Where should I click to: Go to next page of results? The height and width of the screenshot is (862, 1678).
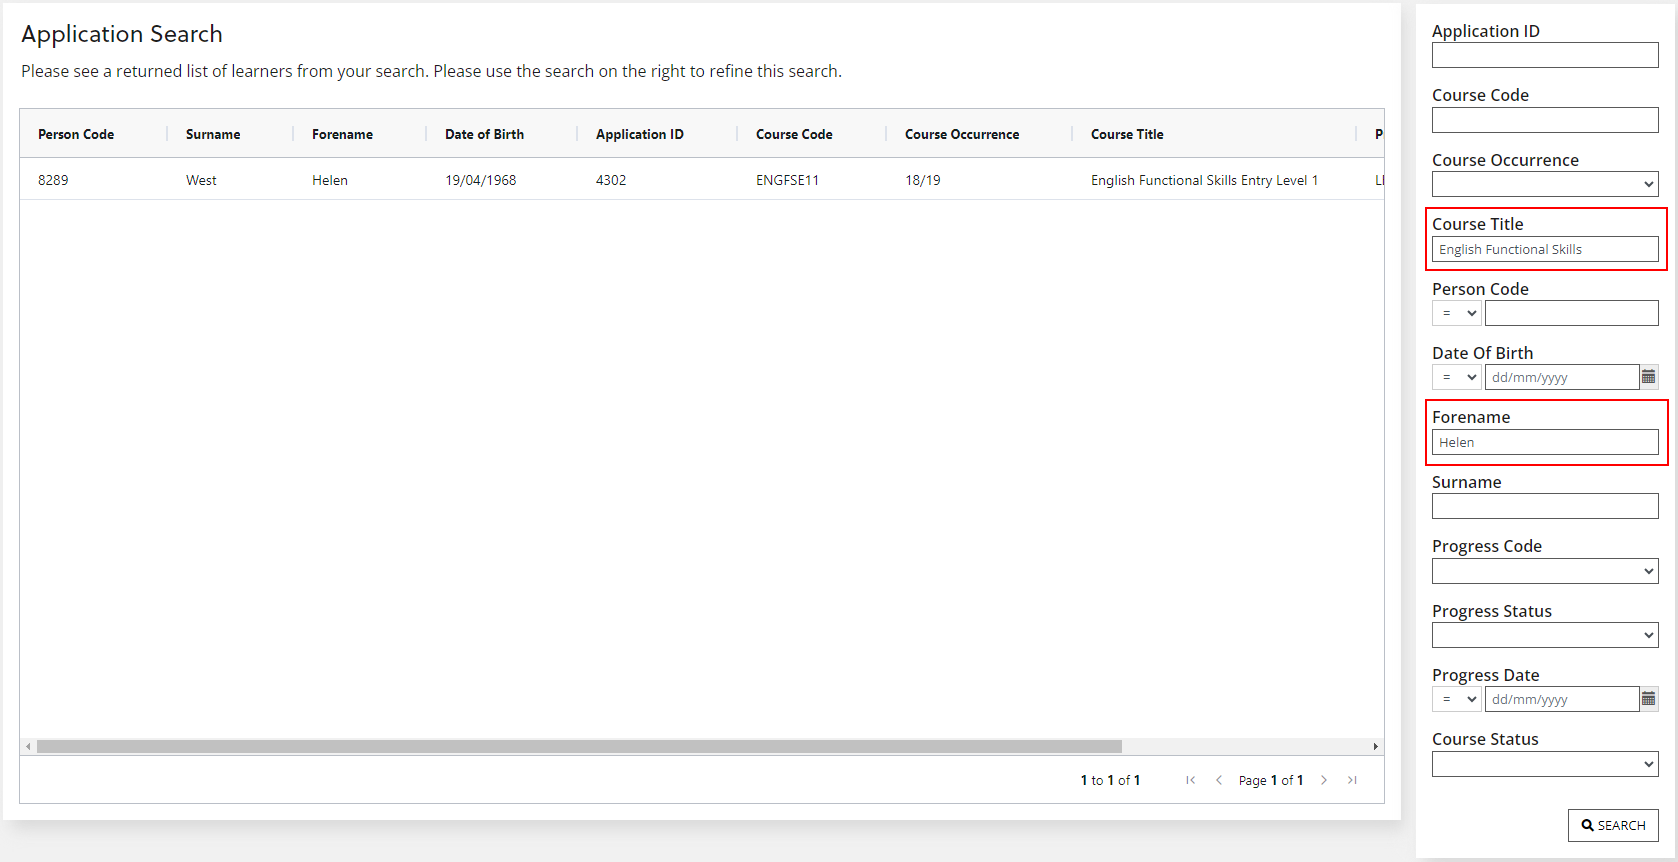[1324, 780]
